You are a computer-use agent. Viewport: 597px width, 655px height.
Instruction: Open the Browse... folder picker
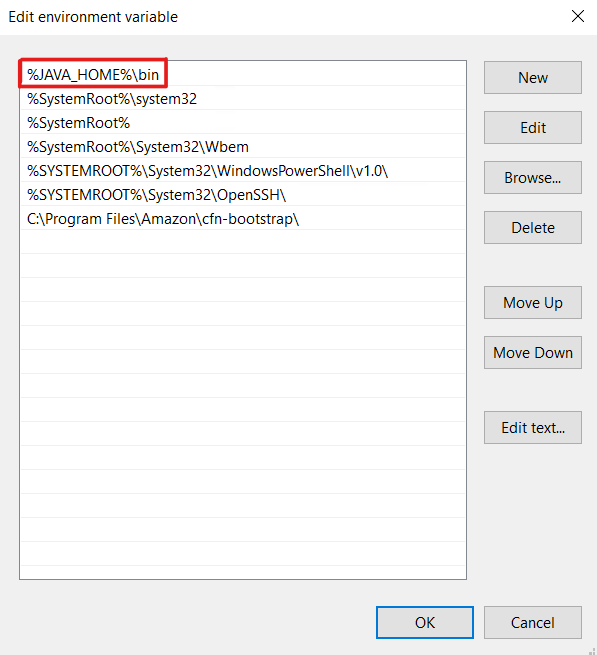[533, 178]
